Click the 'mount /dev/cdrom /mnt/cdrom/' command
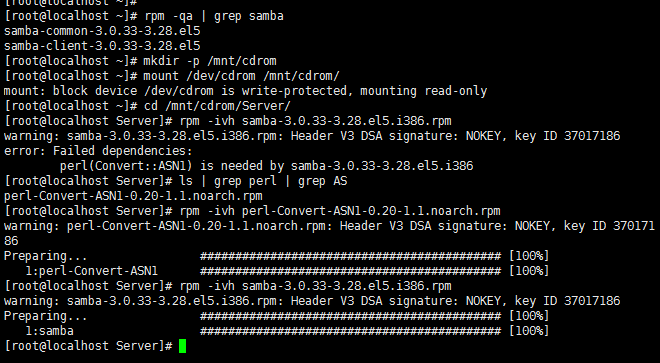660x363 pixels. click(242, 76)
